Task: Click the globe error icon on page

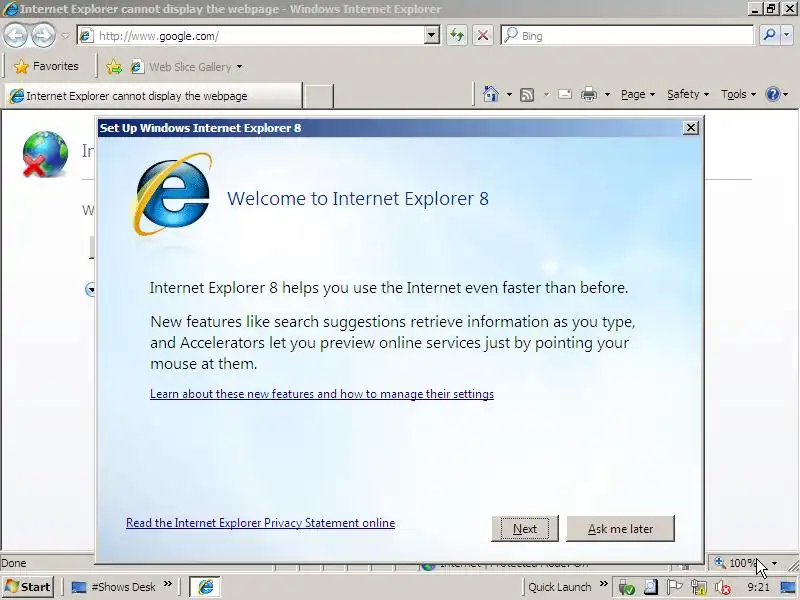Action: click(45, 154)
